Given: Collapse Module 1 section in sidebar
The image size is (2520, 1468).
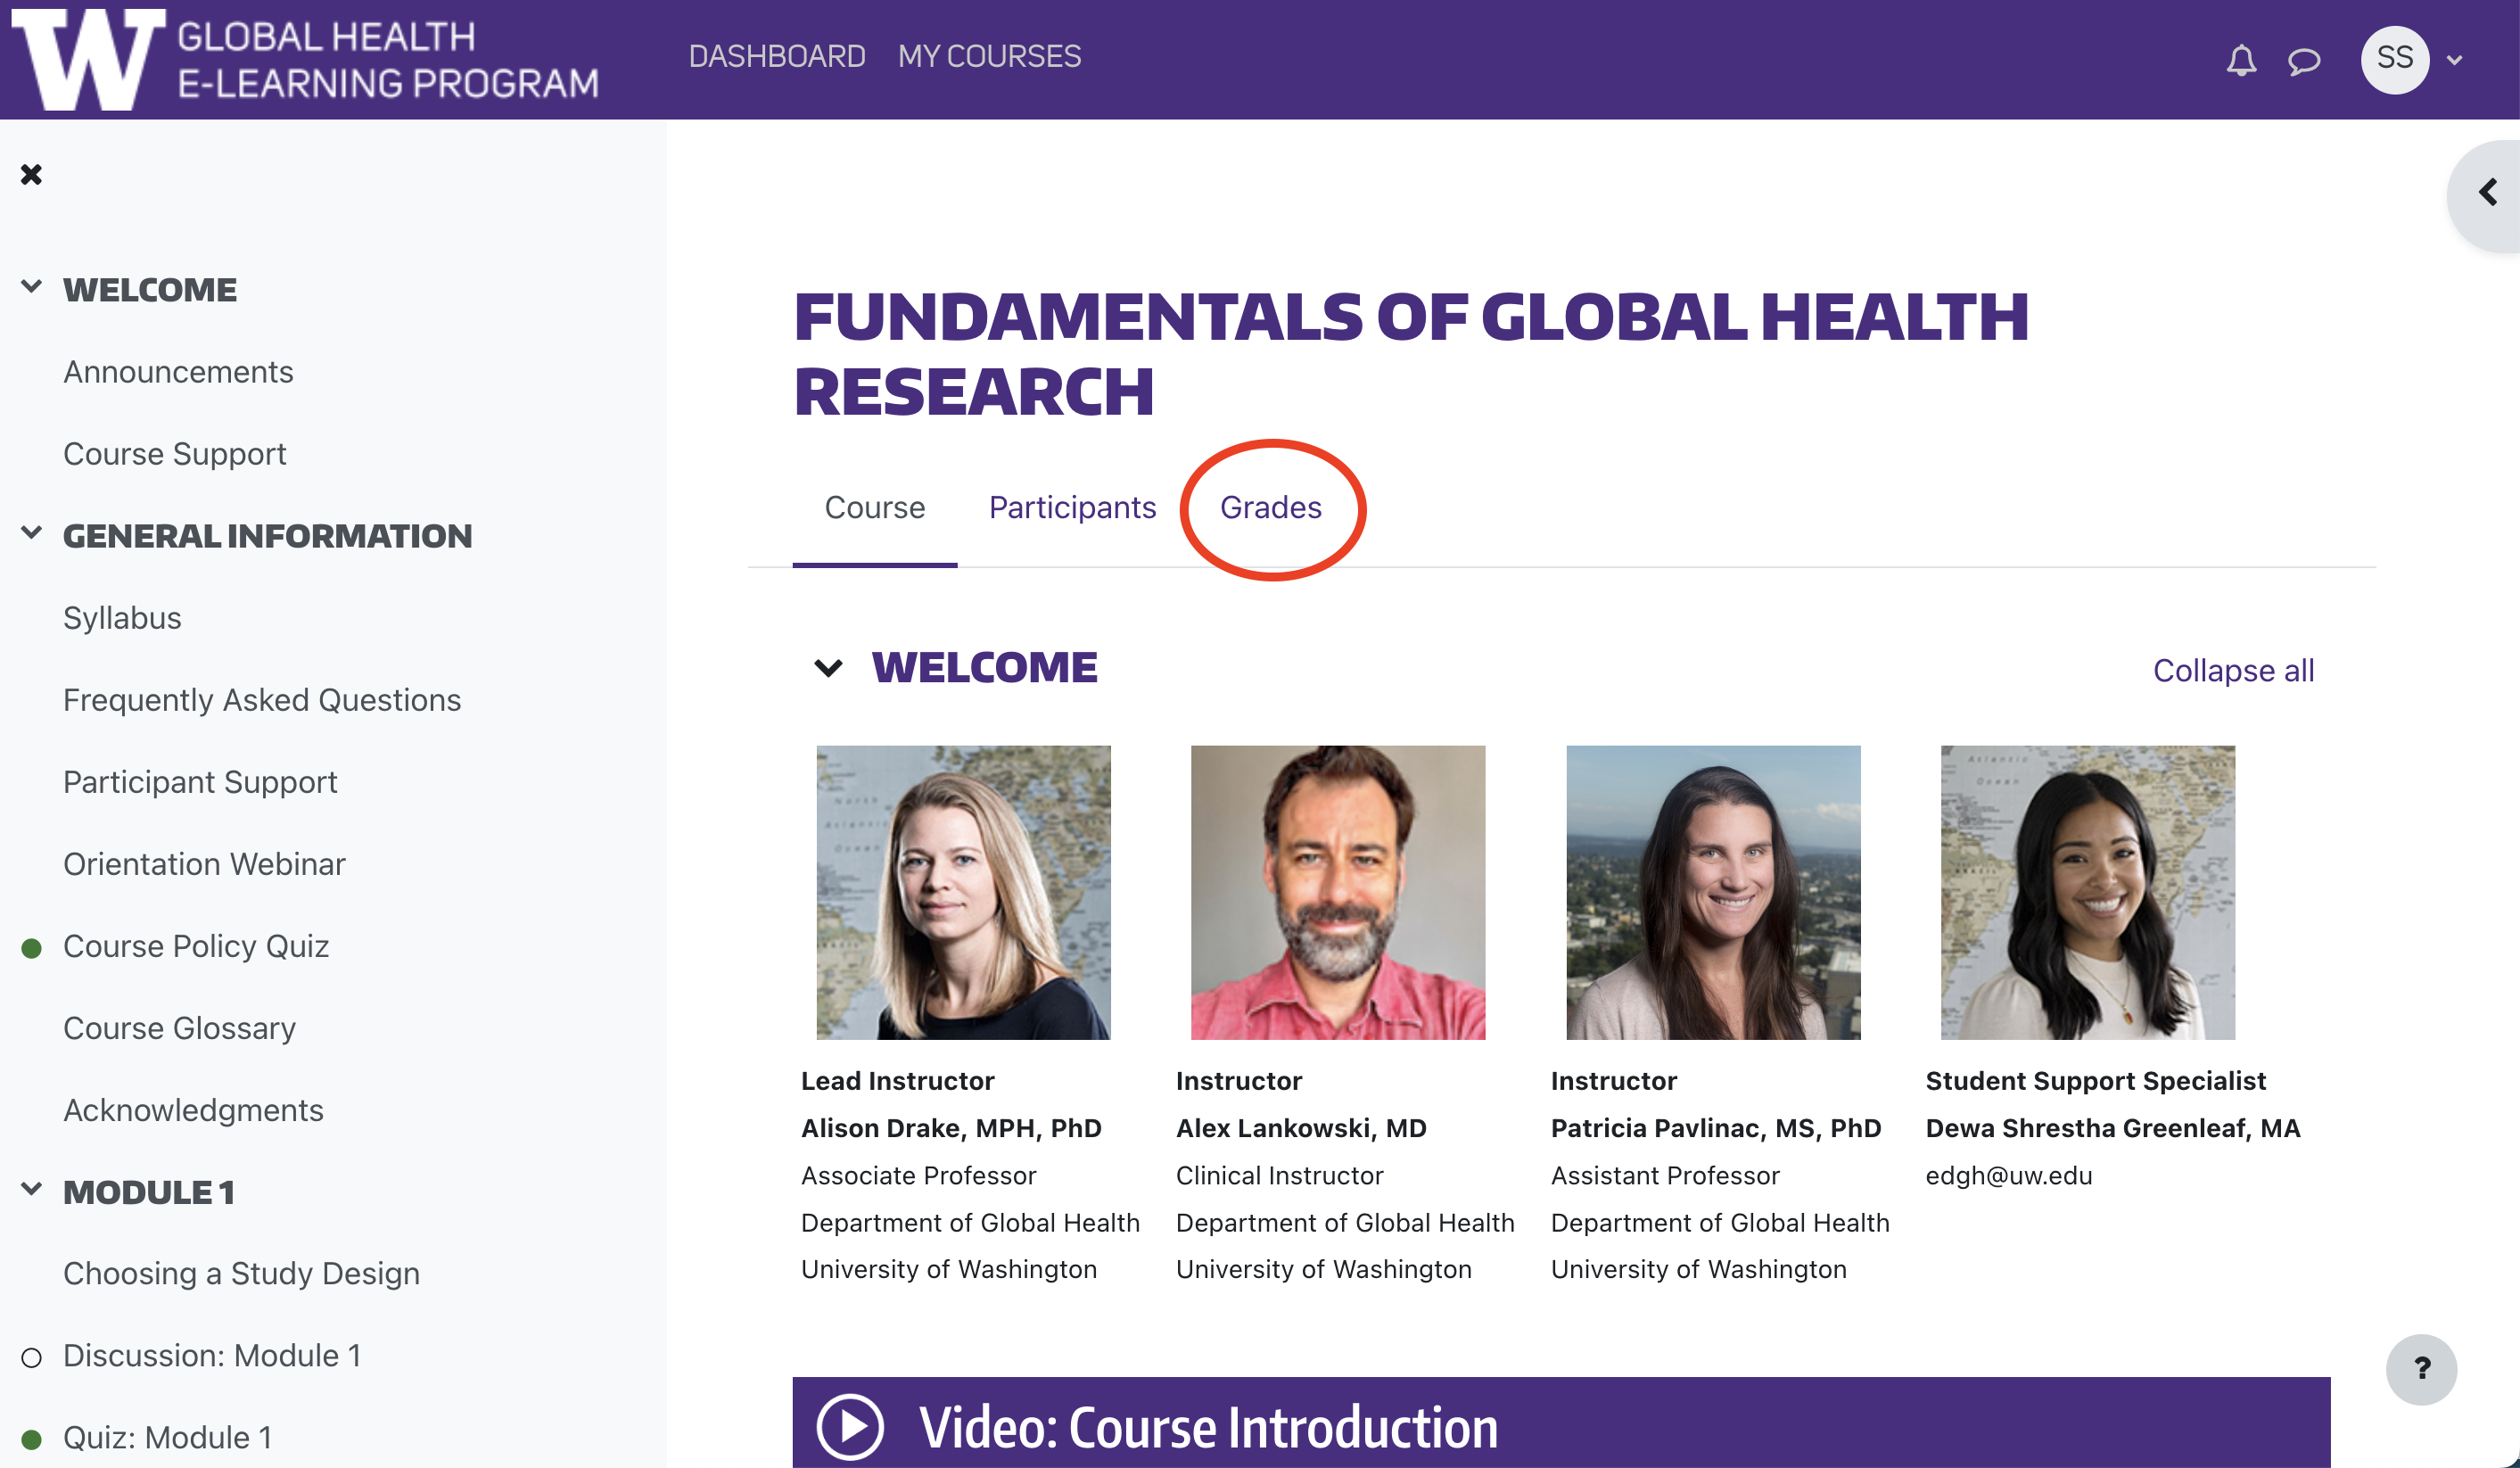Looking at the screenshot, I should 32,1189.
